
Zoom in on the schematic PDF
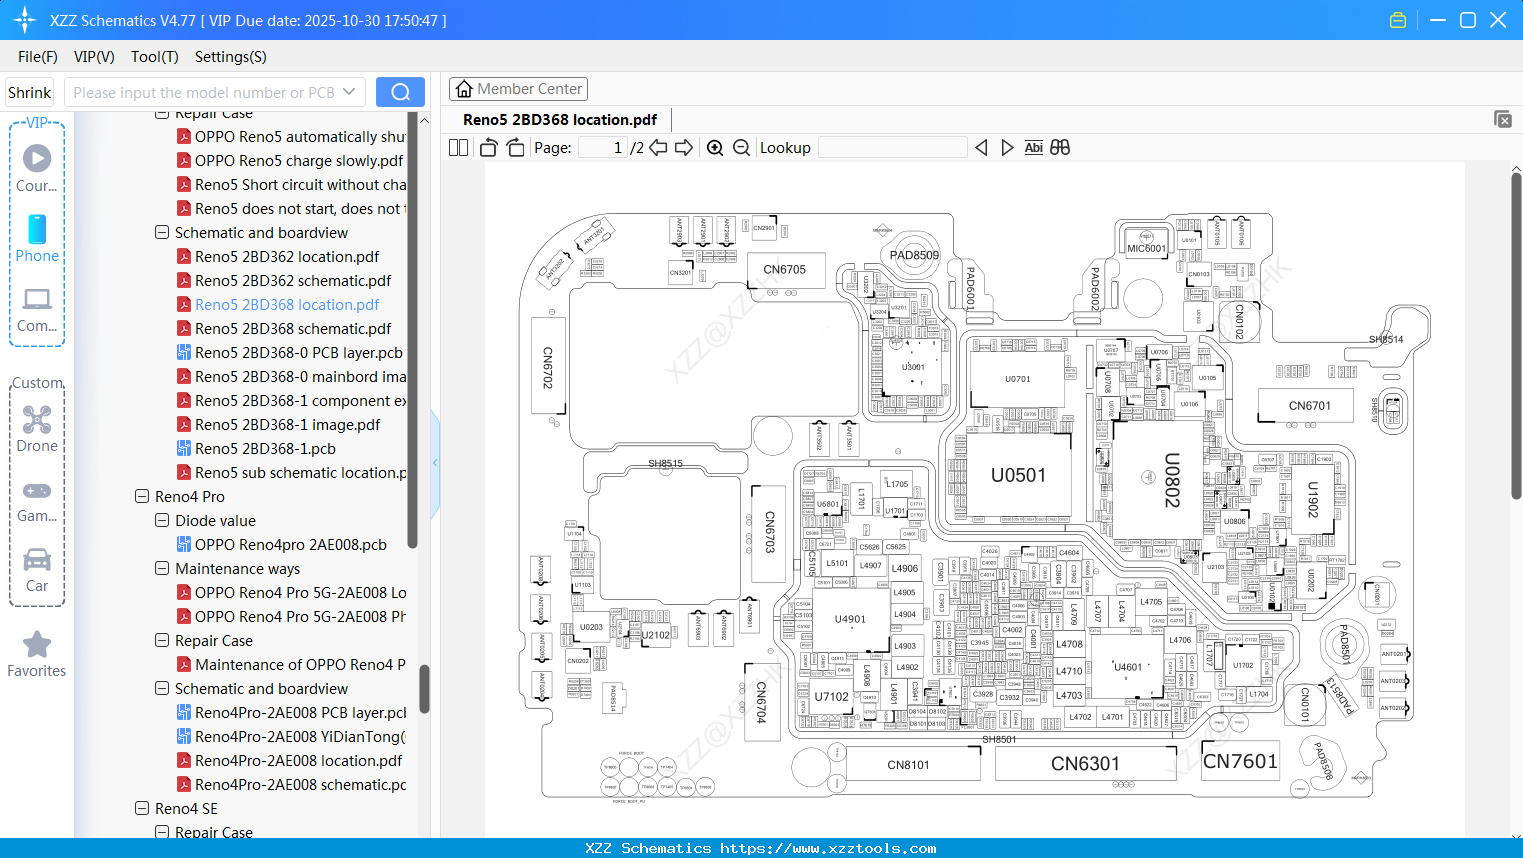click(x=715, y=147)
